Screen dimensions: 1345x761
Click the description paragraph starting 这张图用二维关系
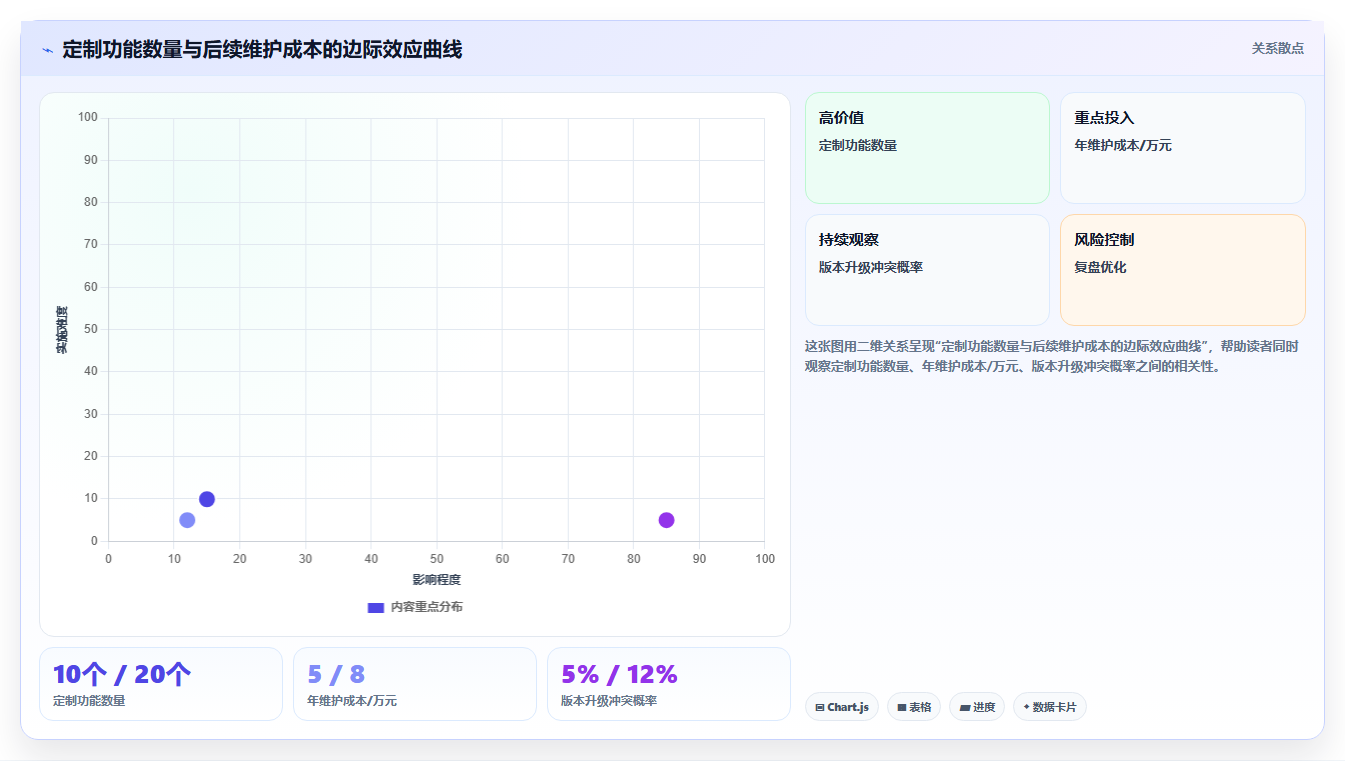tap(1052, 356)
